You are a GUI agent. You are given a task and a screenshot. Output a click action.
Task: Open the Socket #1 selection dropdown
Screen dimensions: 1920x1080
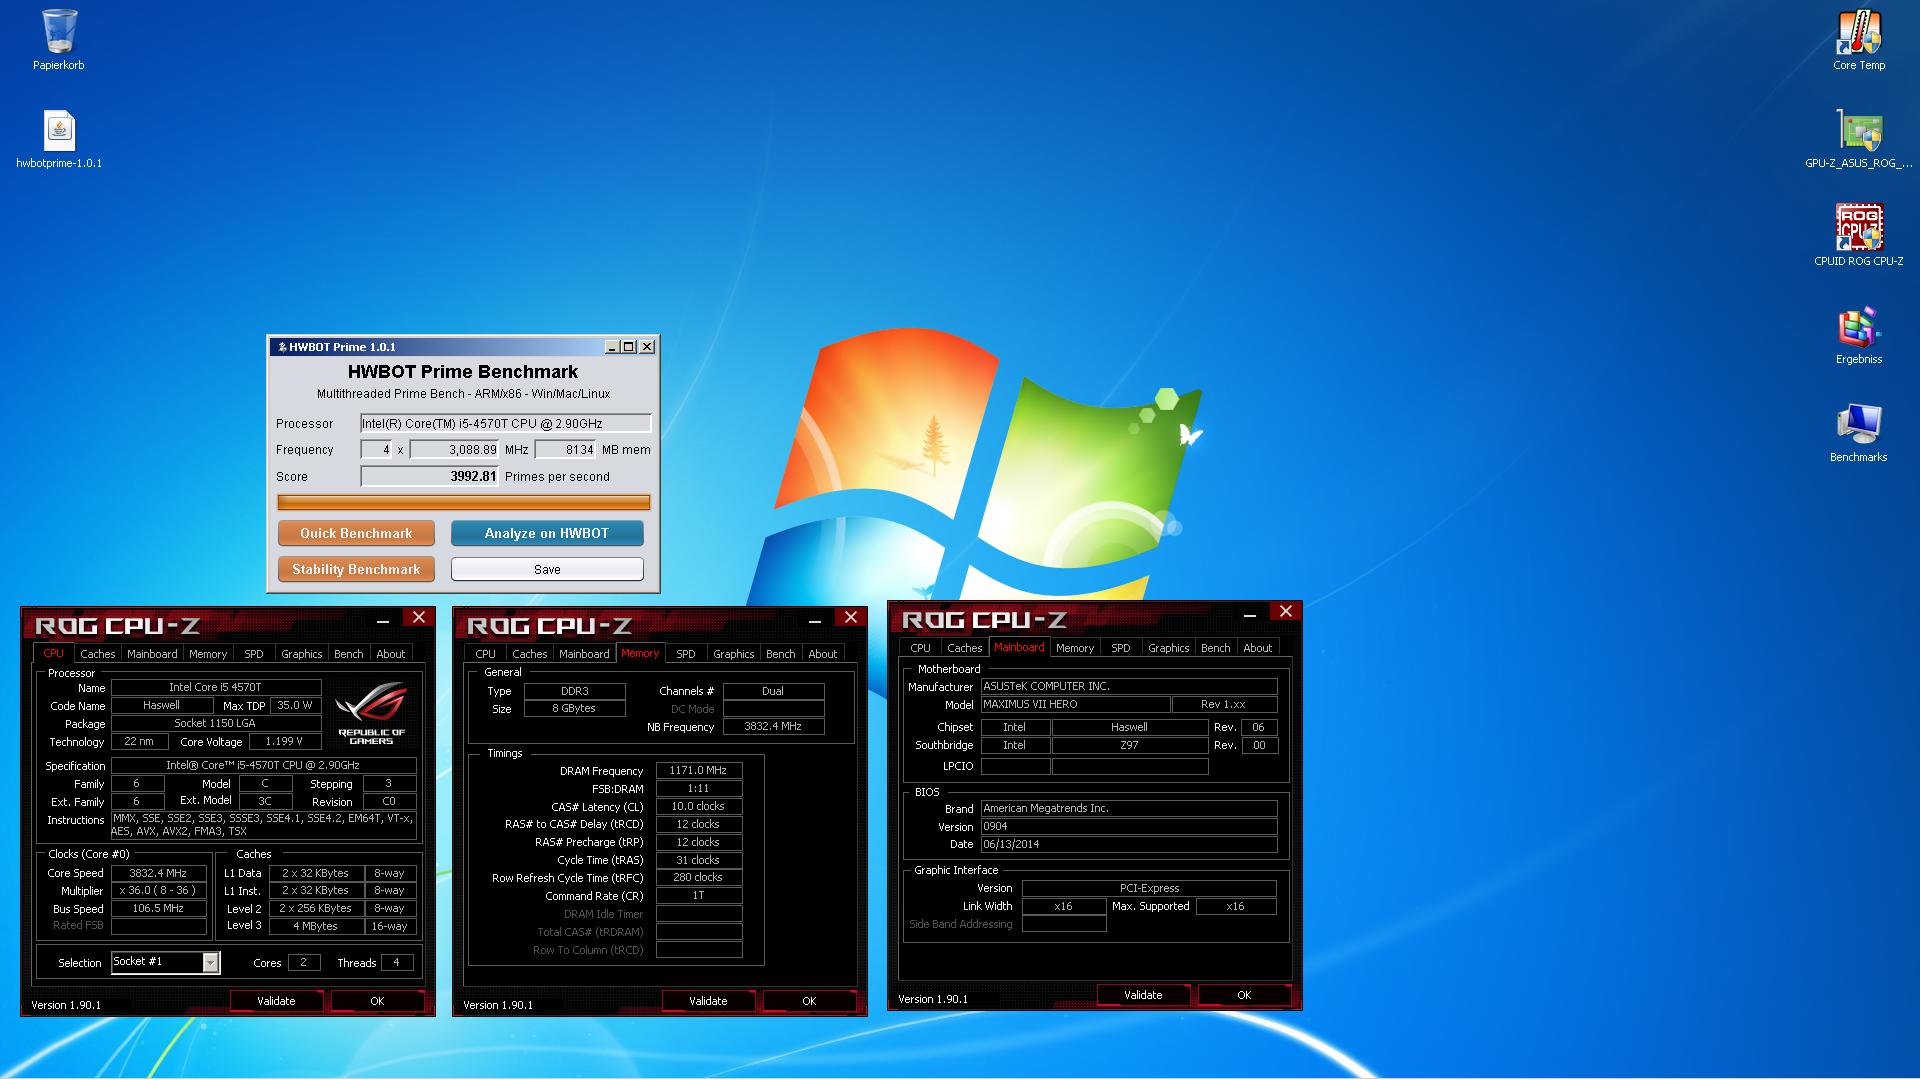point(211,962)
